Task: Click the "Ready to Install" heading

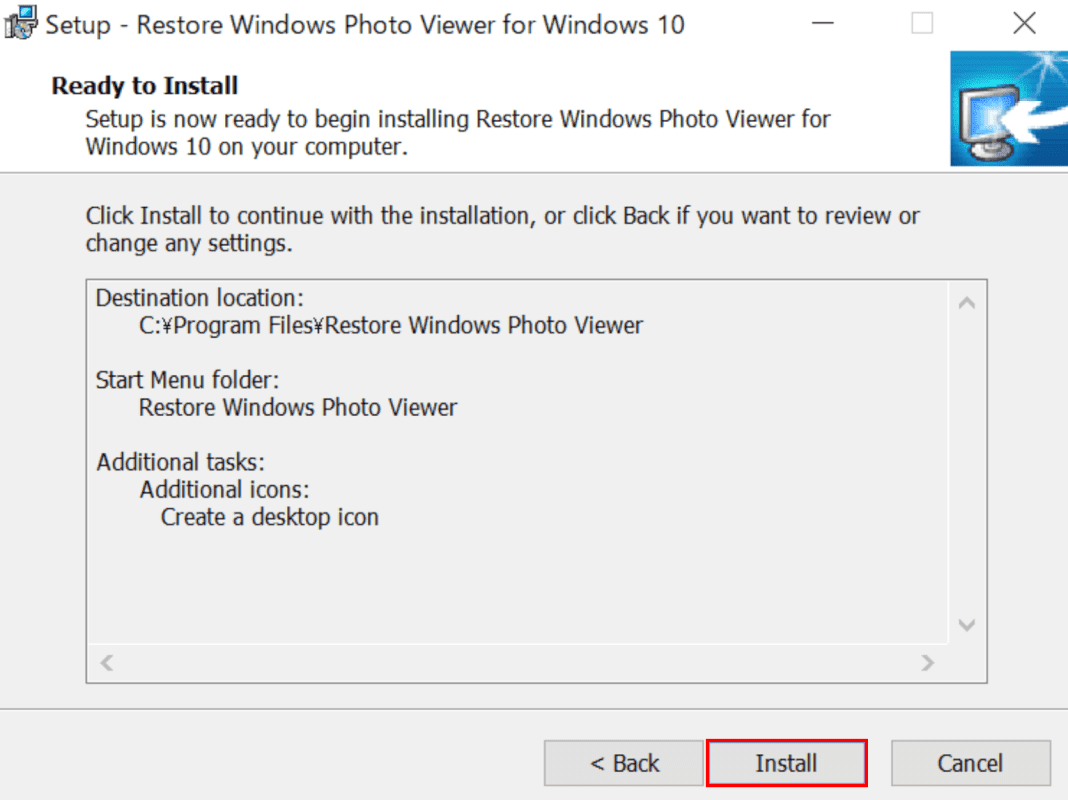Action: (144, 86)
